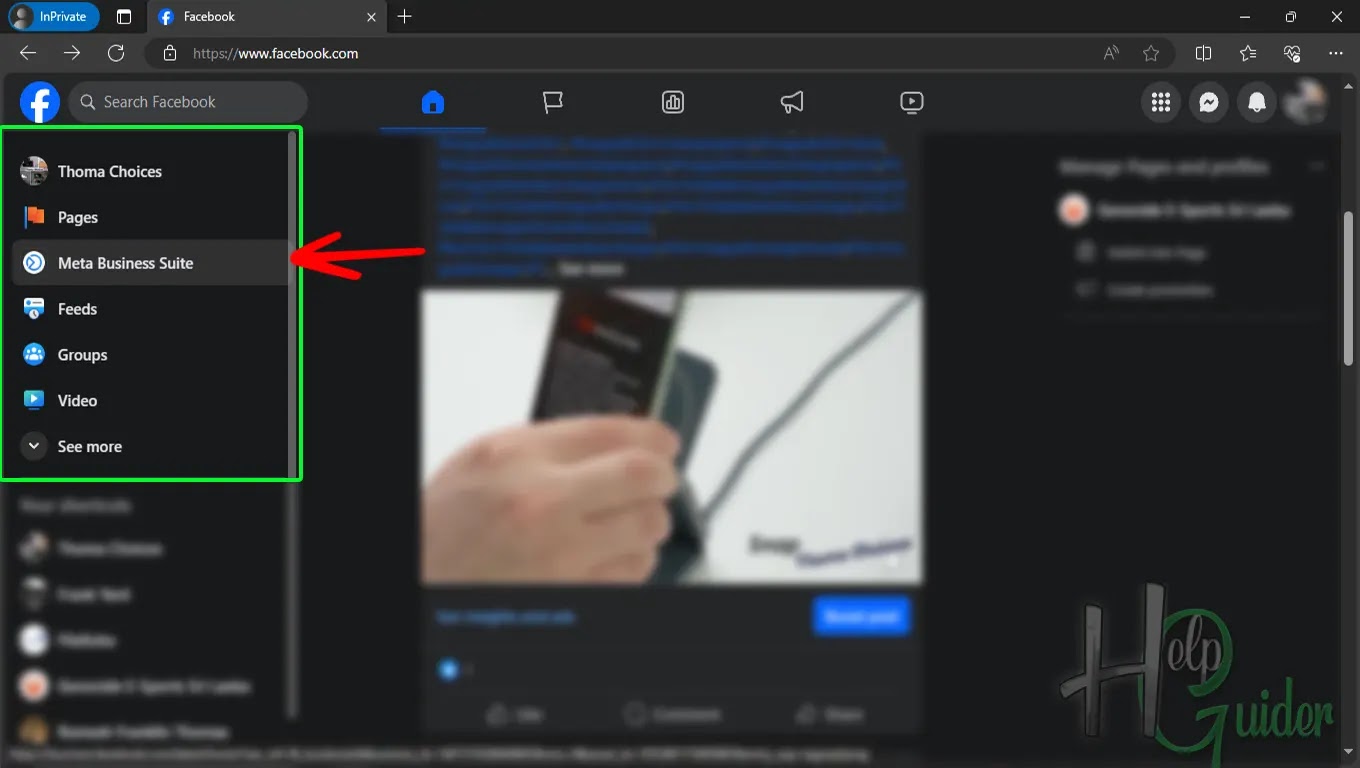Open the Favorites list icon
This screenshot has width=1360, height=768.
point(1247,53)
